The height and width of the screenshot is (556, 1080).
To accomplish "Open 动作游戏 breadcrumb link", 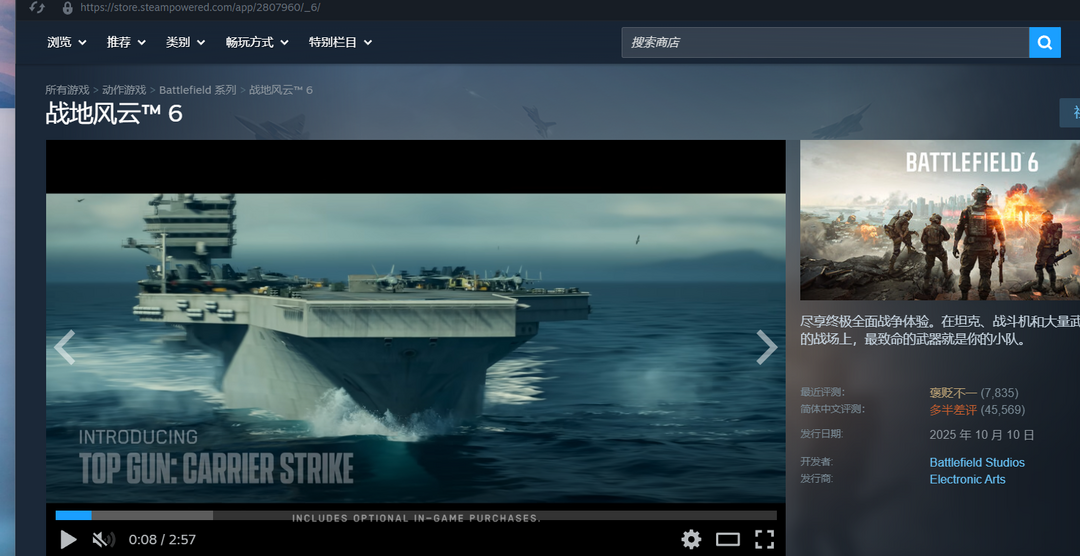I will (x=124, y=90).
